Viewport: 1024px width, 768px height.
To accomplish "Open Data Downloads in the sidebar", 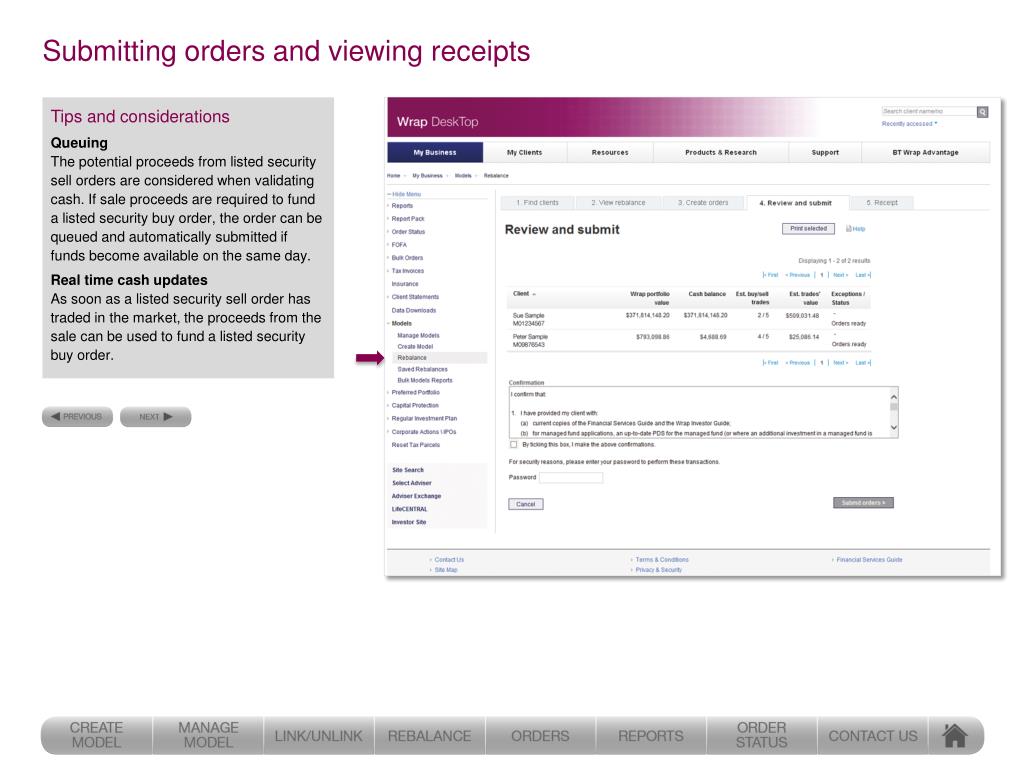I will pyautogui.click(x=413, y=311).
